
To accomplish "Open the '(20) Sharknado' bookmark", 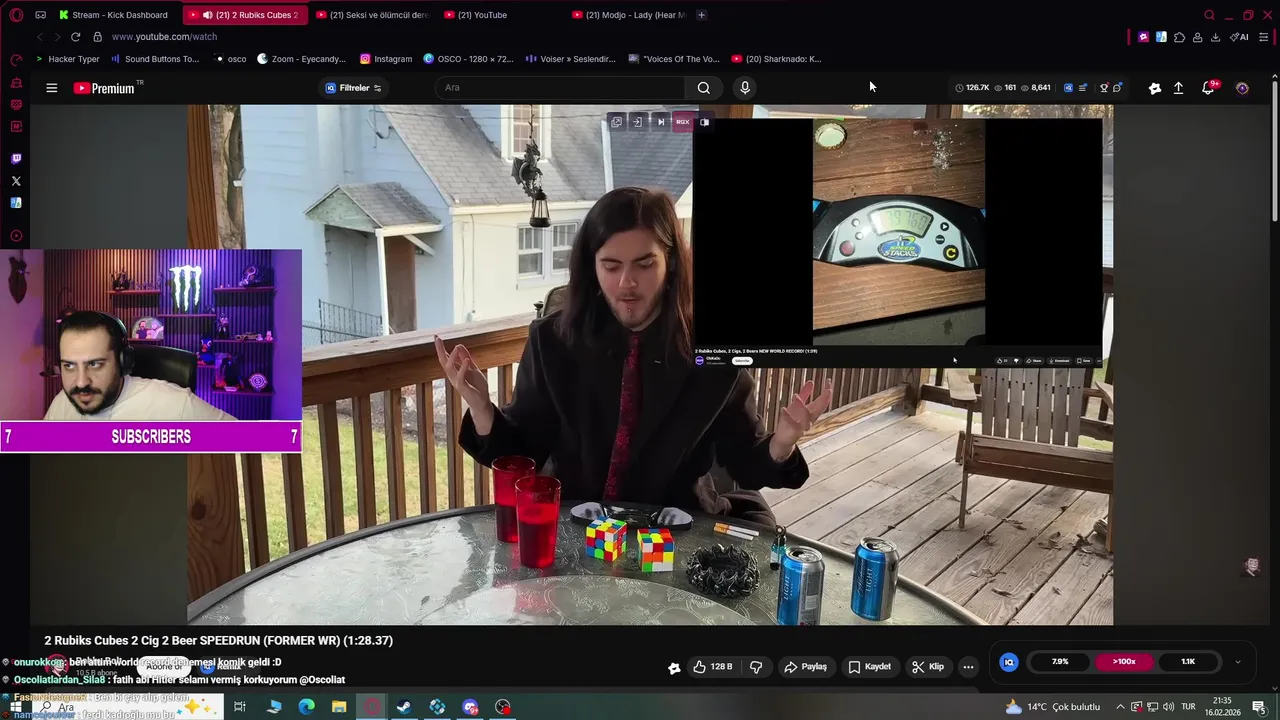I will [x=776, y=59].
